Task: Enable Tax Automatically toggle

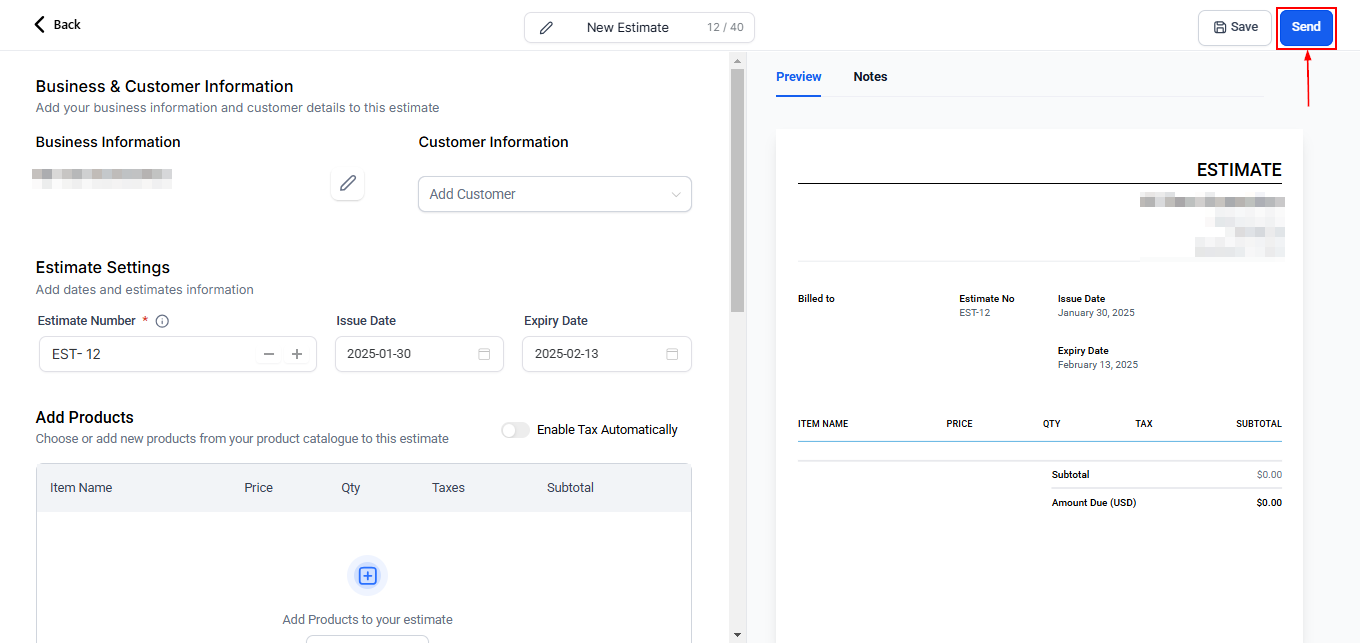Action: pyautogui.click(x=515, y=430)
